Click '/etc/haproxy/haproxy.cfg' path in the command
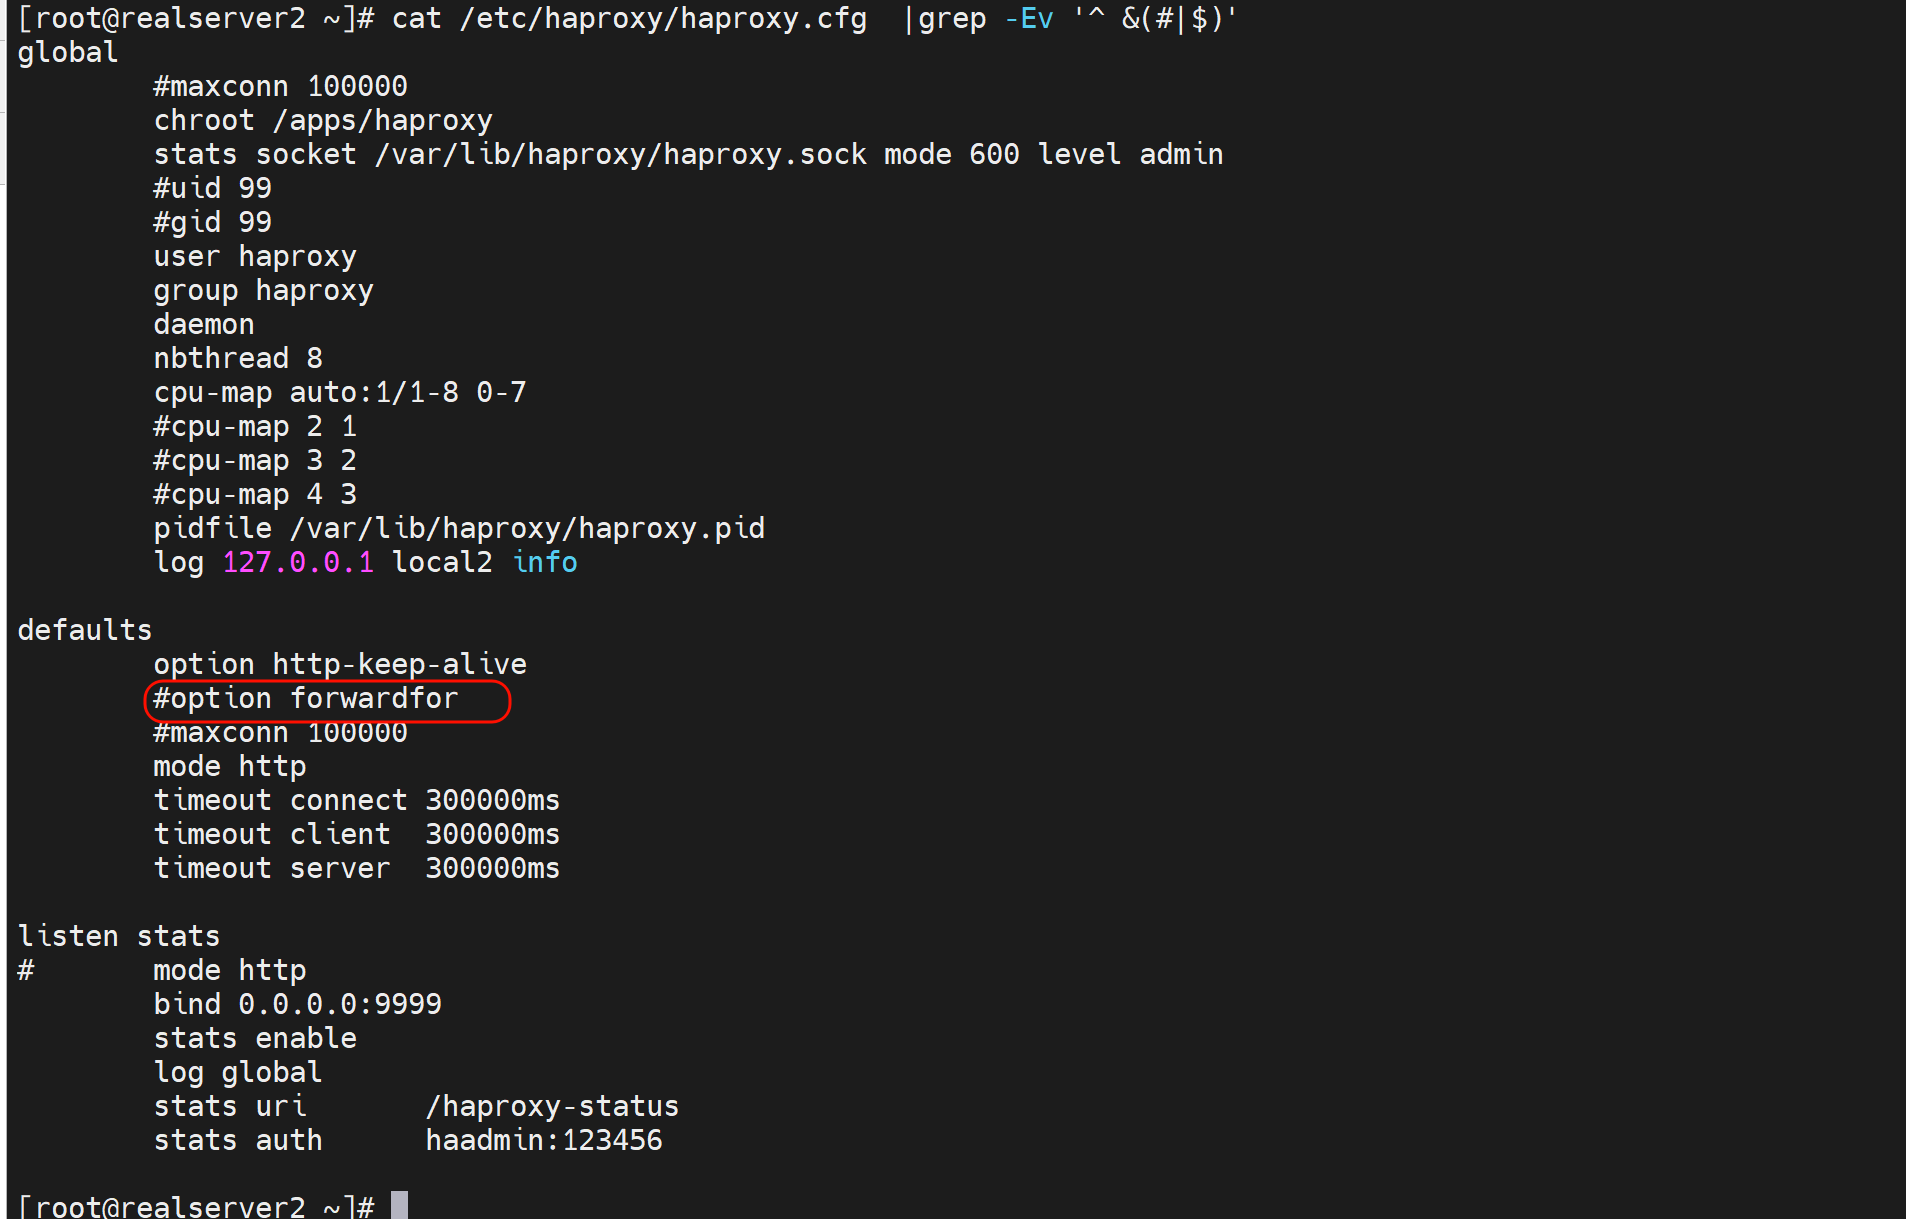1906x1219 pixels. (x=663, y=19)
